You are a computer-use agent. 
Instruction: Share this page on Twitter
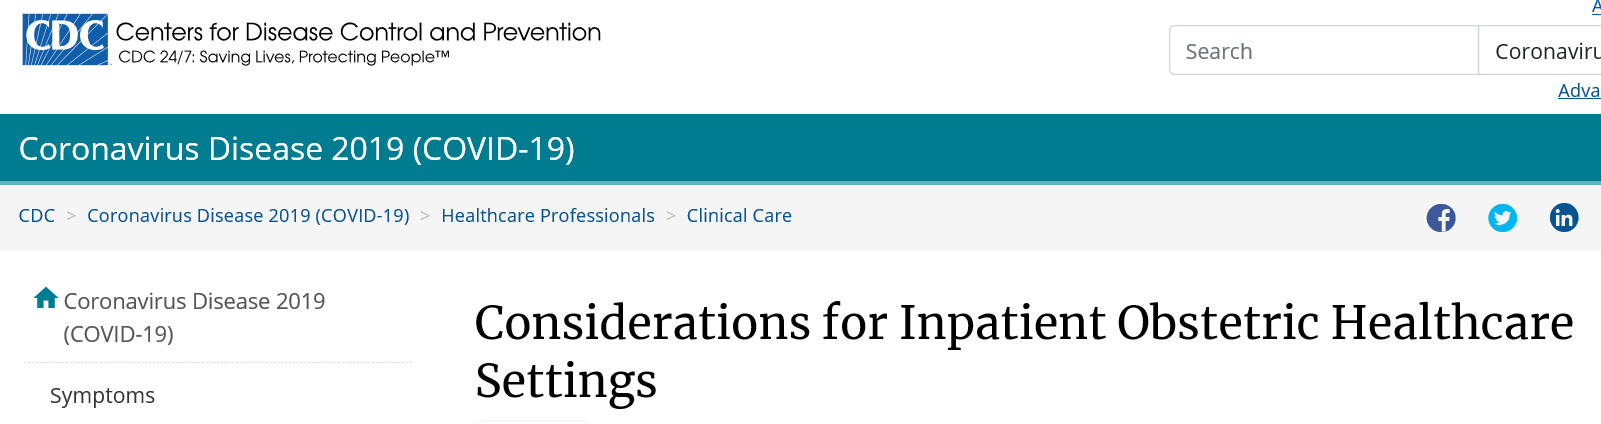tap(1502, 217)
